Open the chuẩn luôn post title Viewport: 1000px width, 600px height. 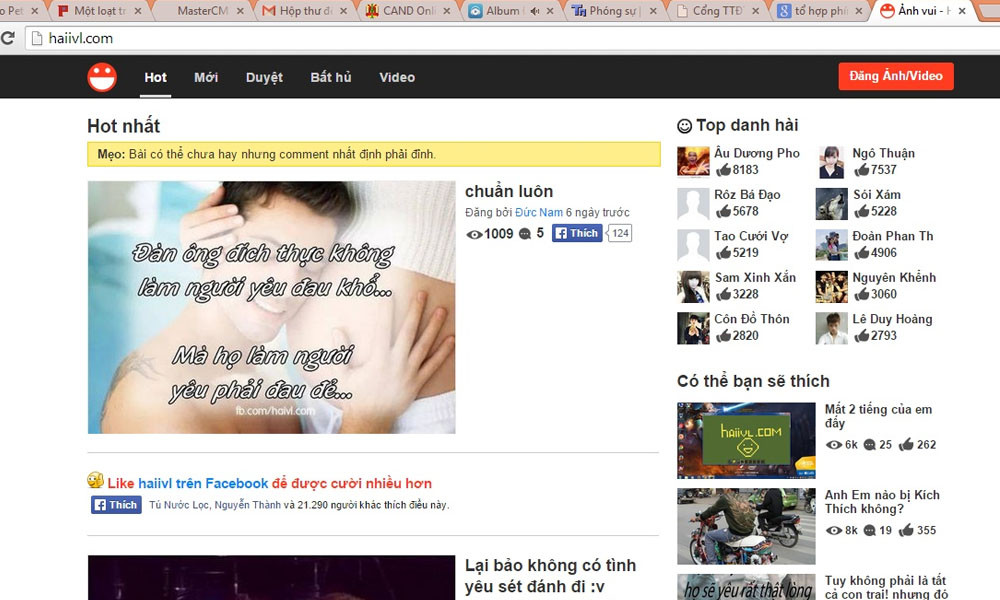[x=509, y=191]
